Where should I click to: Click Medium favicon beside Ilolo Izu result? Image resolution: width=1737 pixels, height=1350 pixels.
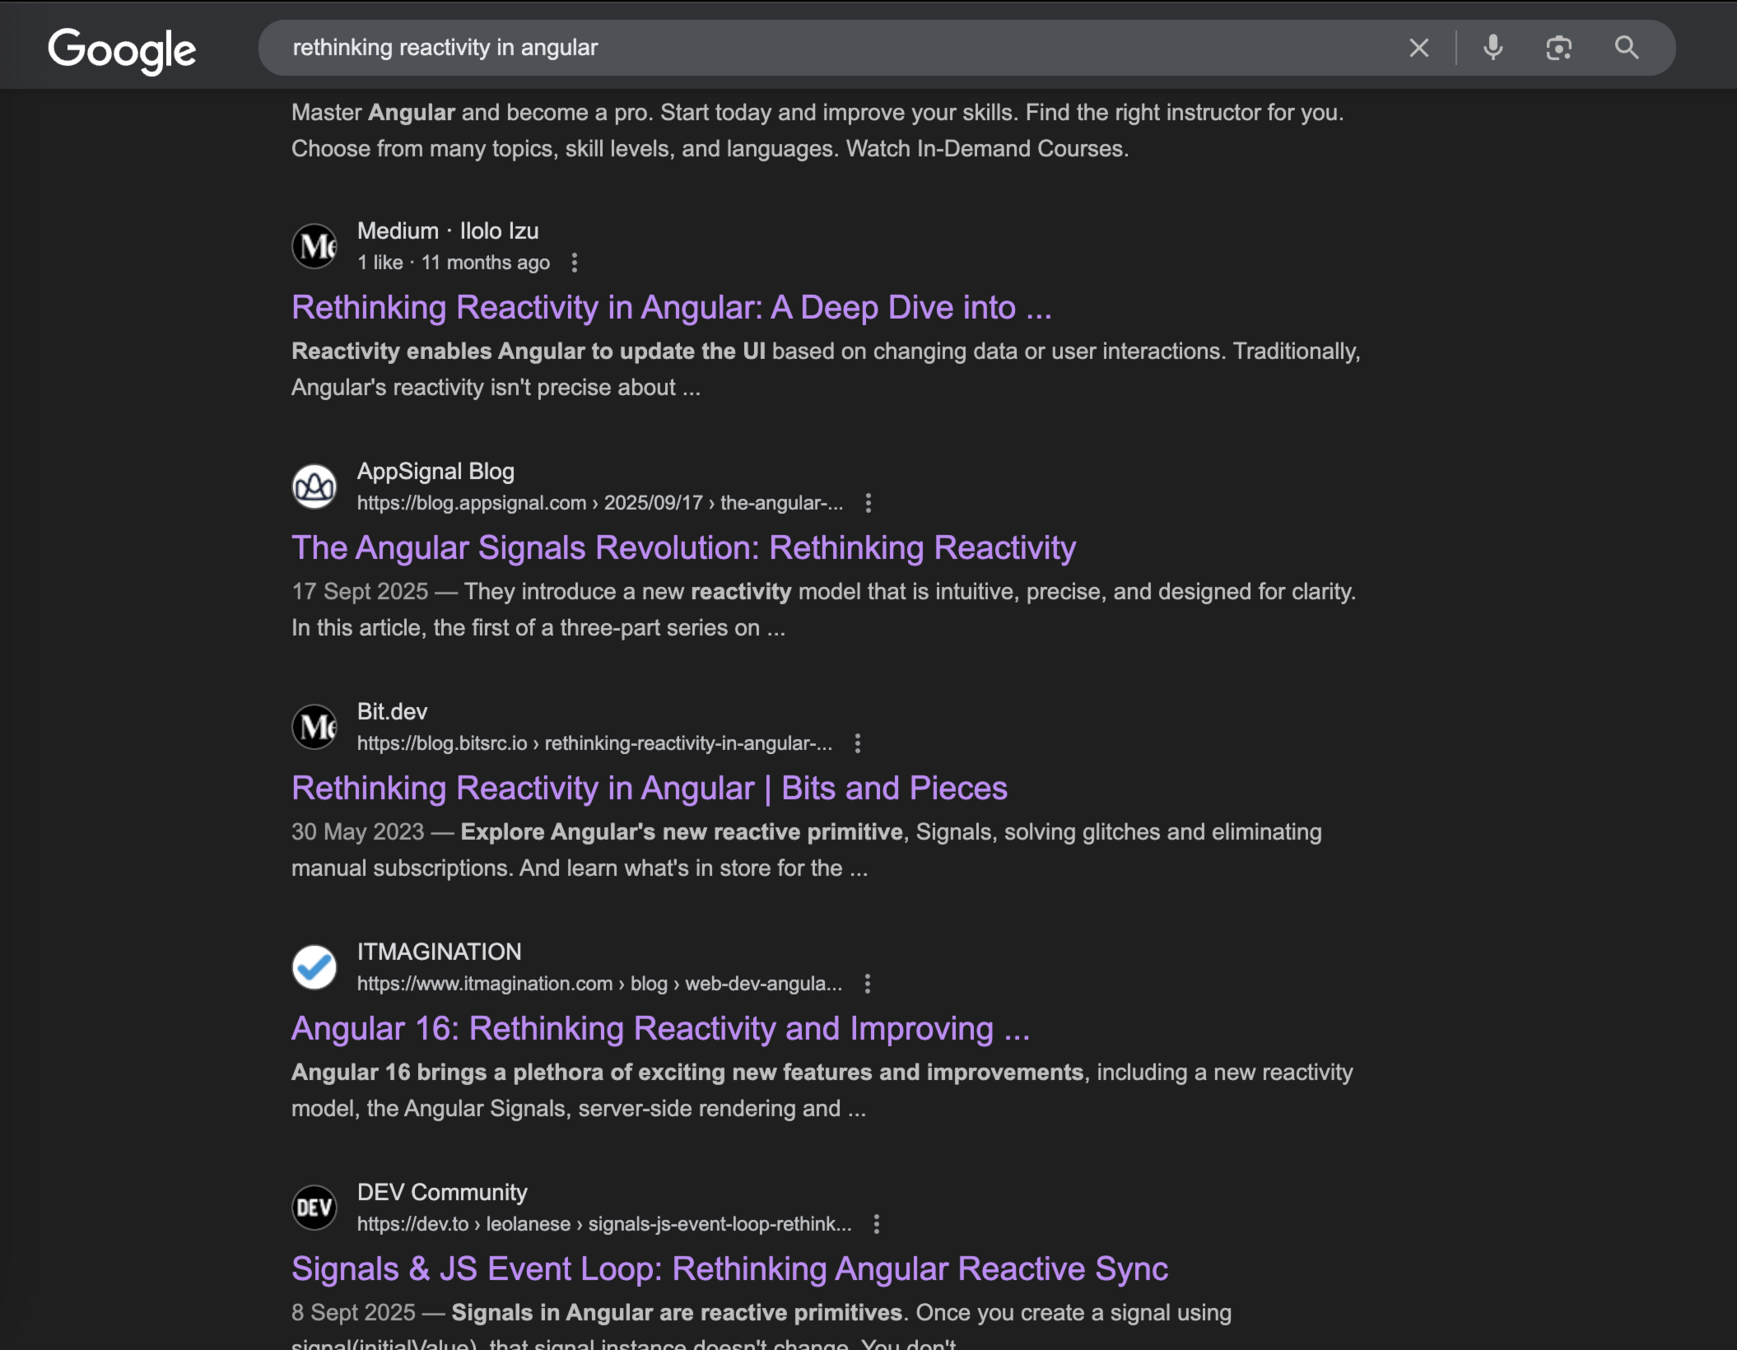314,246
